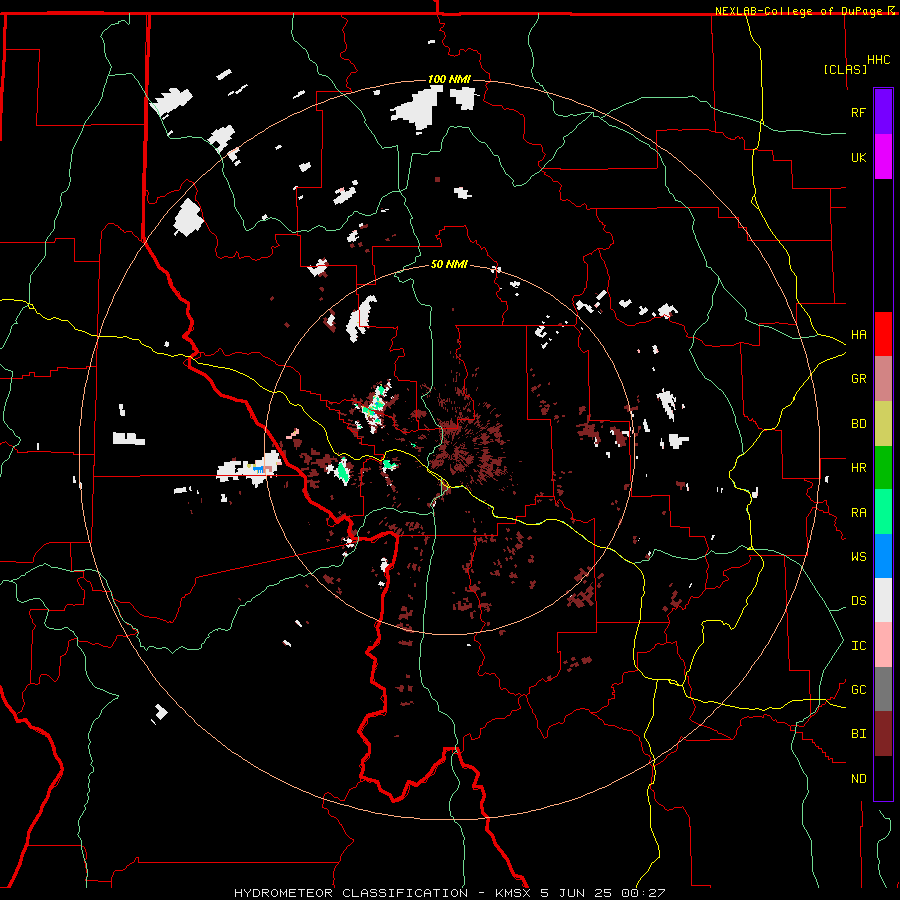Click the HHC product label
Screen dimensions: 900x900
(879, 60)
